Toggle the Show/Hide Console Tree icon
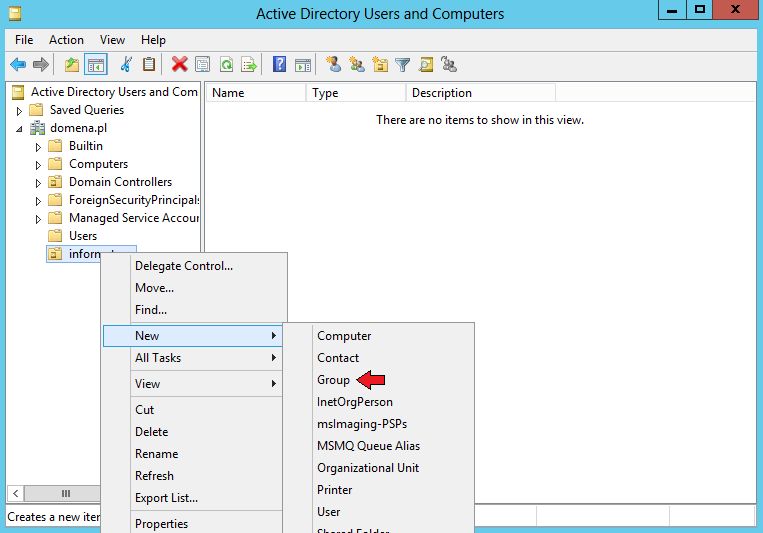 [x=95, y=64]
